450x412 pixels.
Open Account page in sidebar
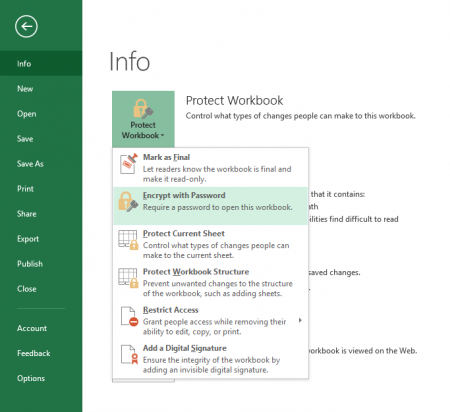pos(32,328)
